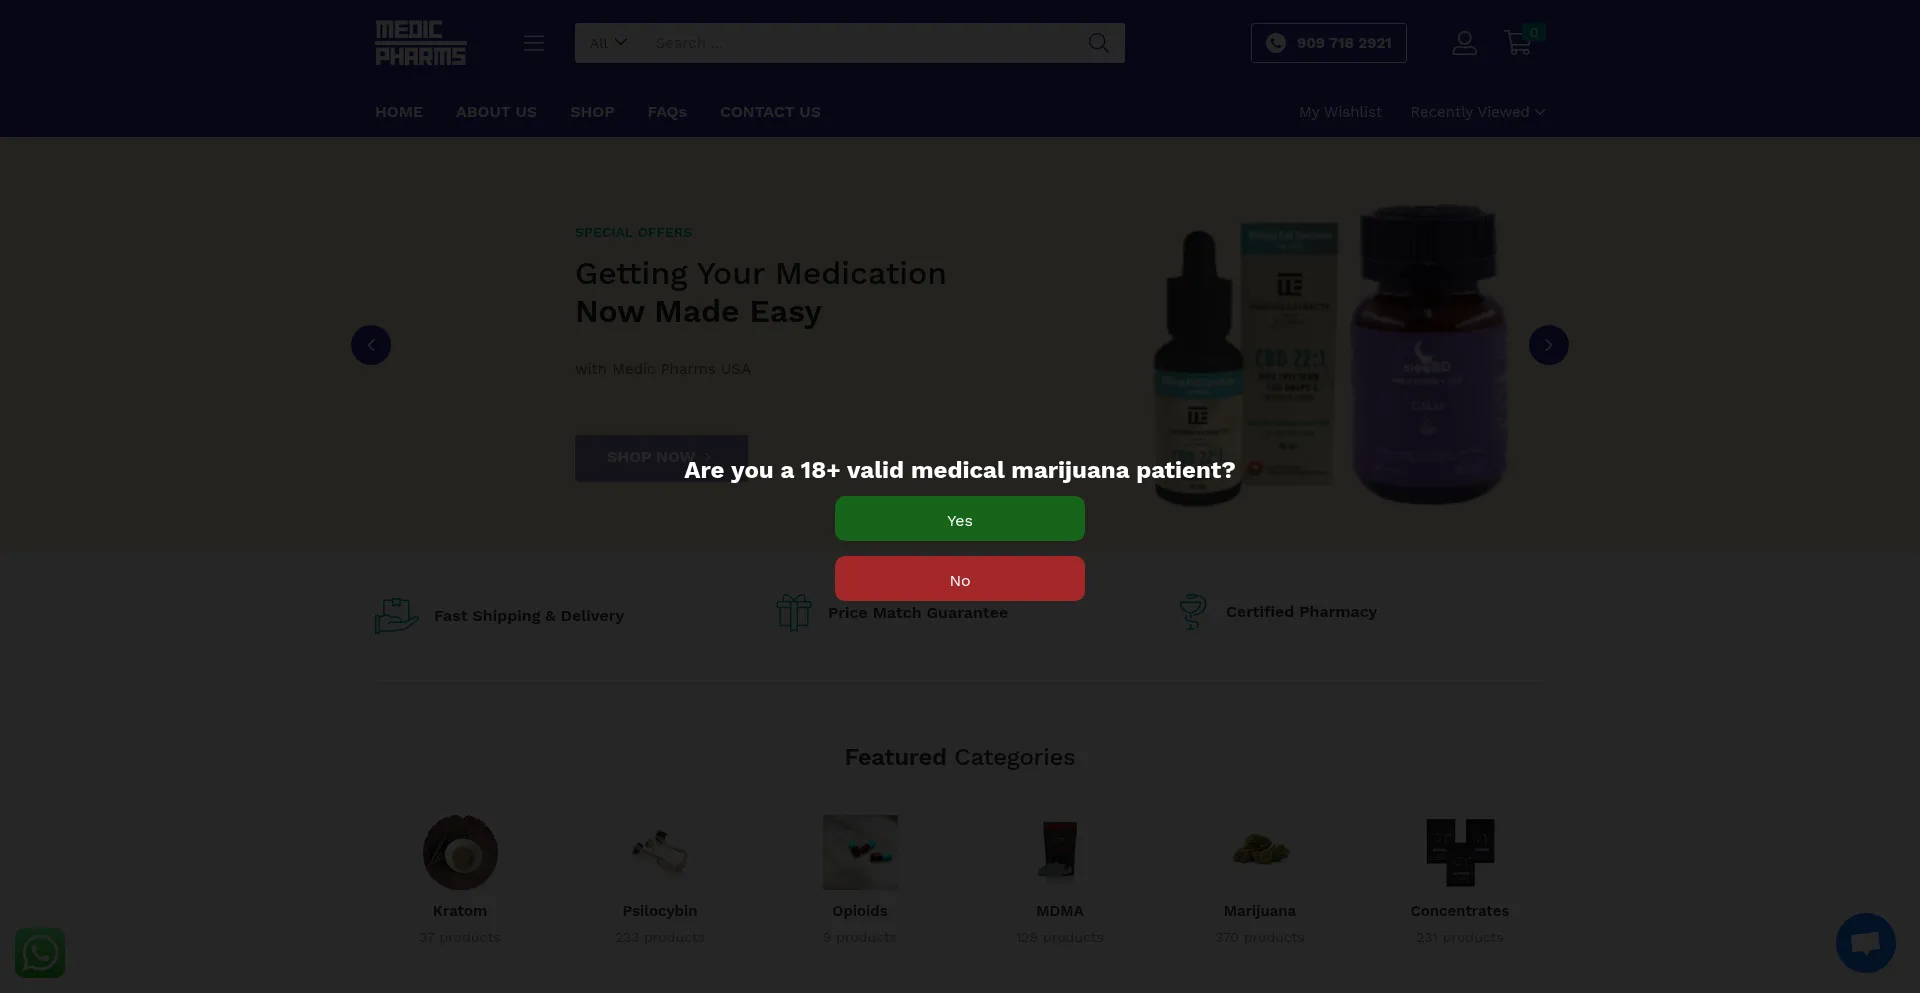Open the shopping cart icon
The image size is (1920, 993).
pos(1518,43)
